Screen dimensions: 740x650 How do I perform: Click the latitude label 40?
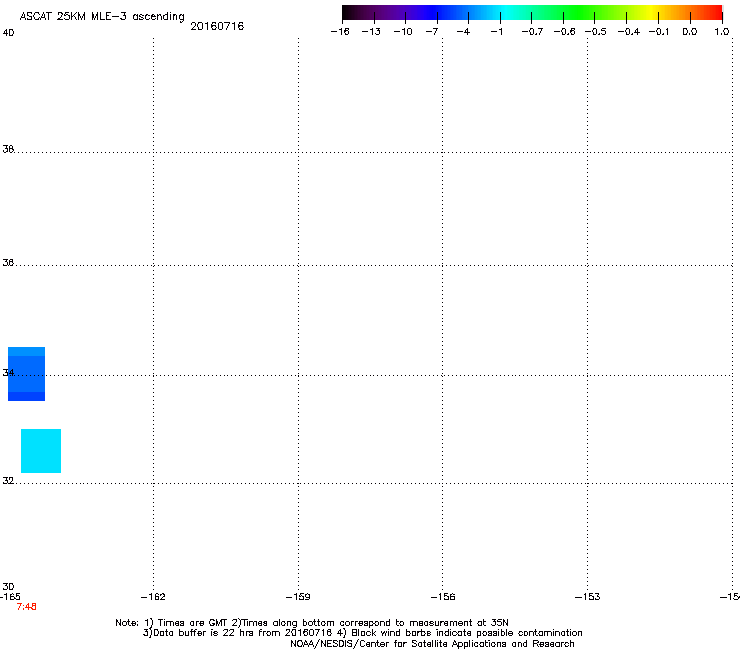pos(8,33)
